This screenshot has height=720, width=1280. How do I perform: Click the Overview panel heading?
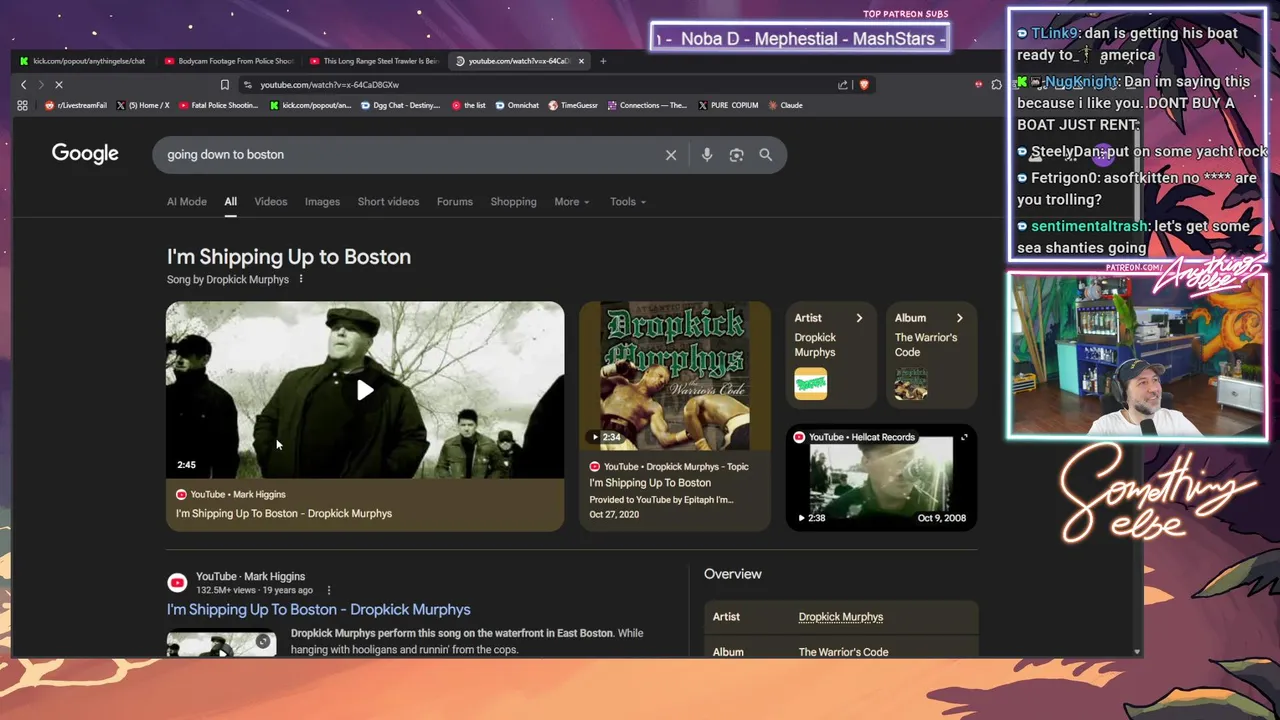click(x=733, y=574)
